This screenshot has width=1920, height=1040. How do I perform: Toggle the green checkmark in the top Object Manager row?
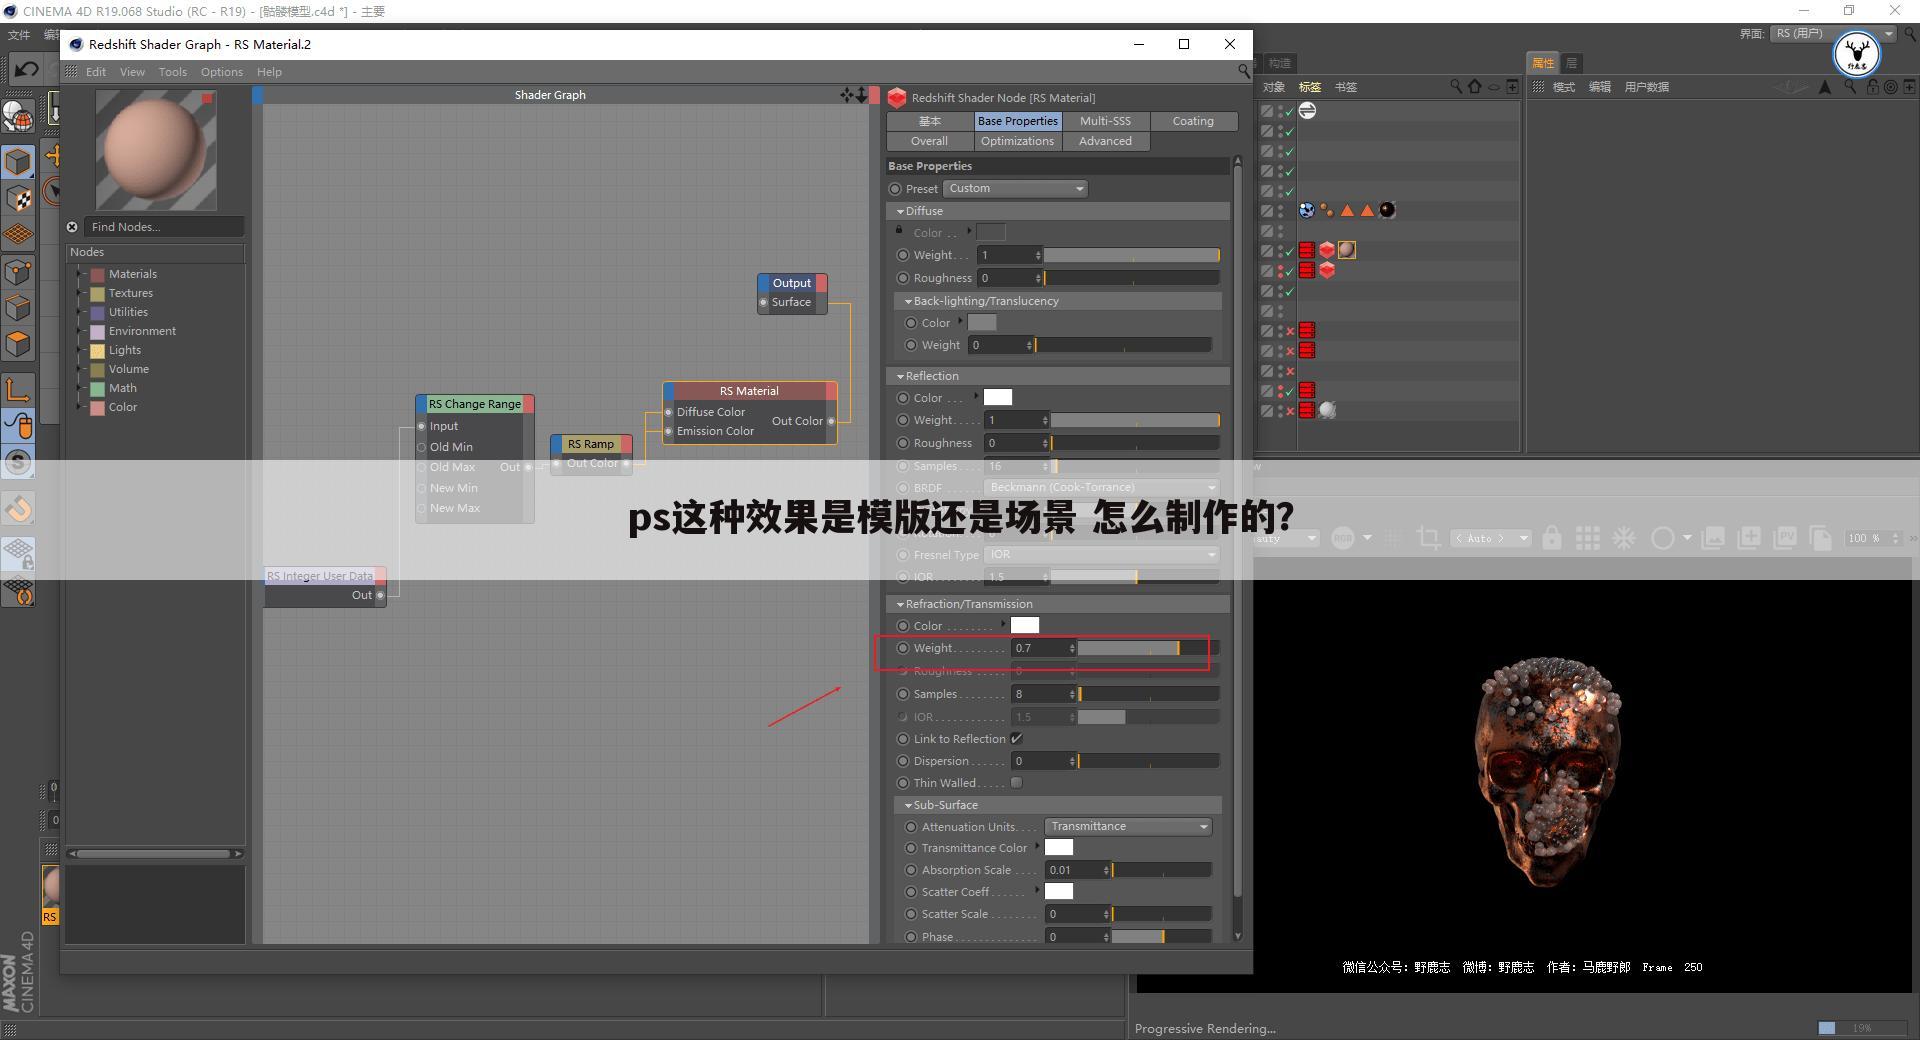(x=1289, y=111)
